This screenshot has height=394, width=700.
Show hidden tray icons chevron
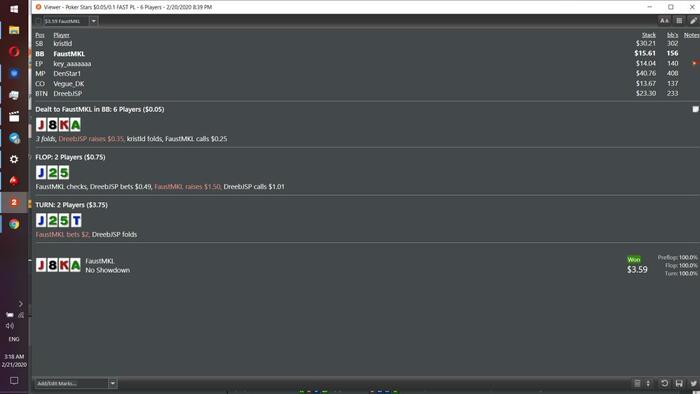(x=21, y=304)
